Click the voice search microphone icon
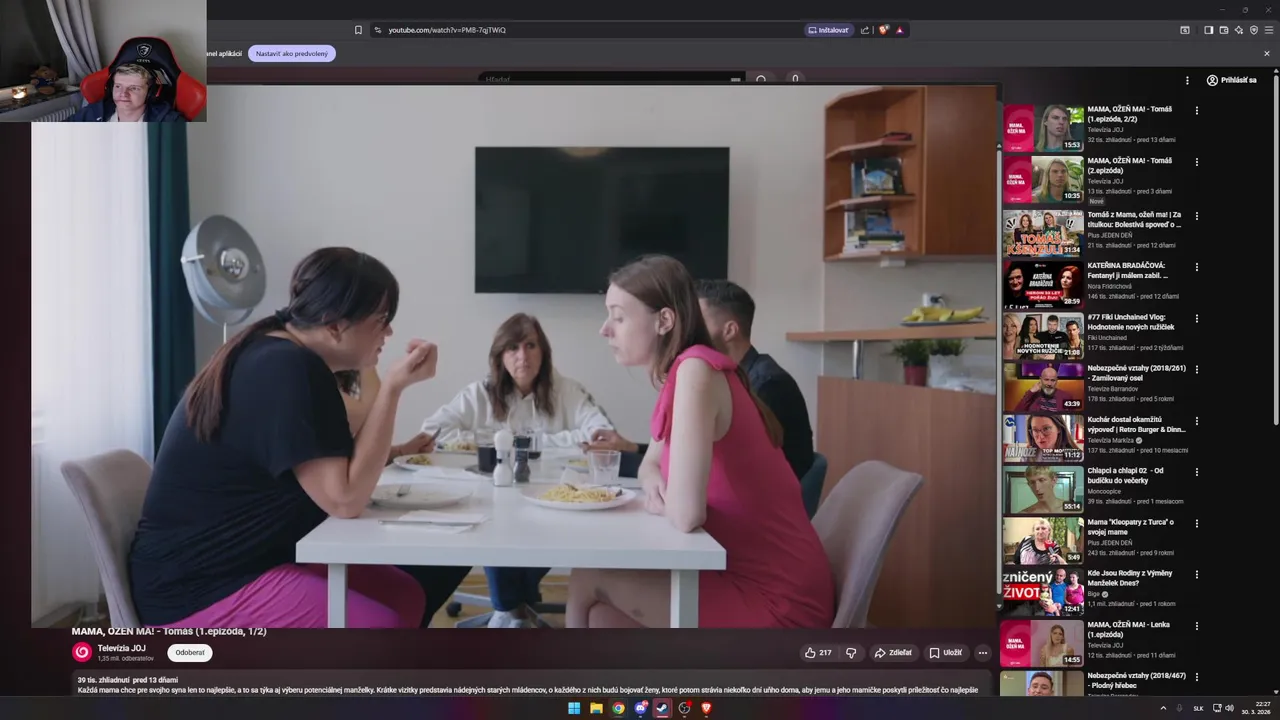The width and height of the screenshot is (1280, 720). pyautogui.click(x=795, y=79)
